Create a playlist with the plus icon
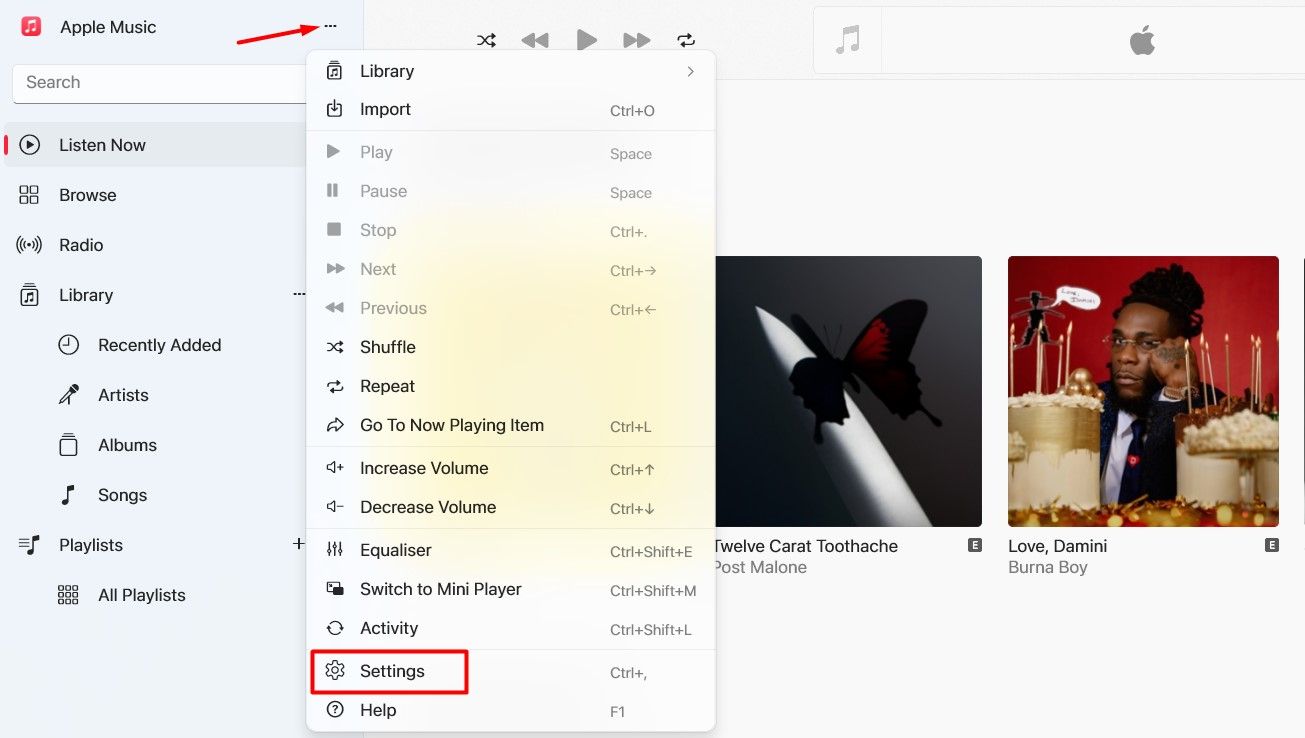The width and height of the screenshot is (1305, 738). [298, 544]
